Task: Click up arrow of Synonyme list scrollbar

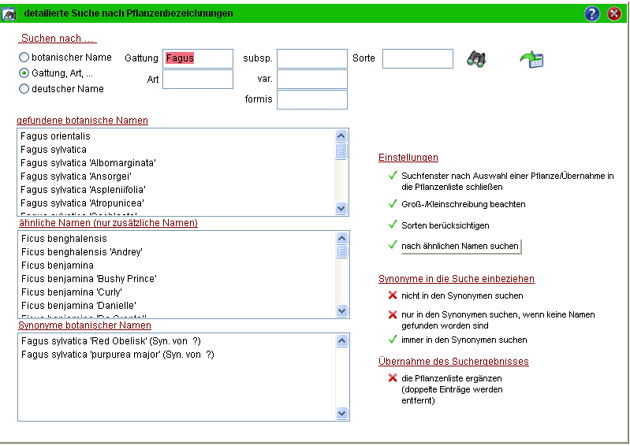Action: [342, 341]
